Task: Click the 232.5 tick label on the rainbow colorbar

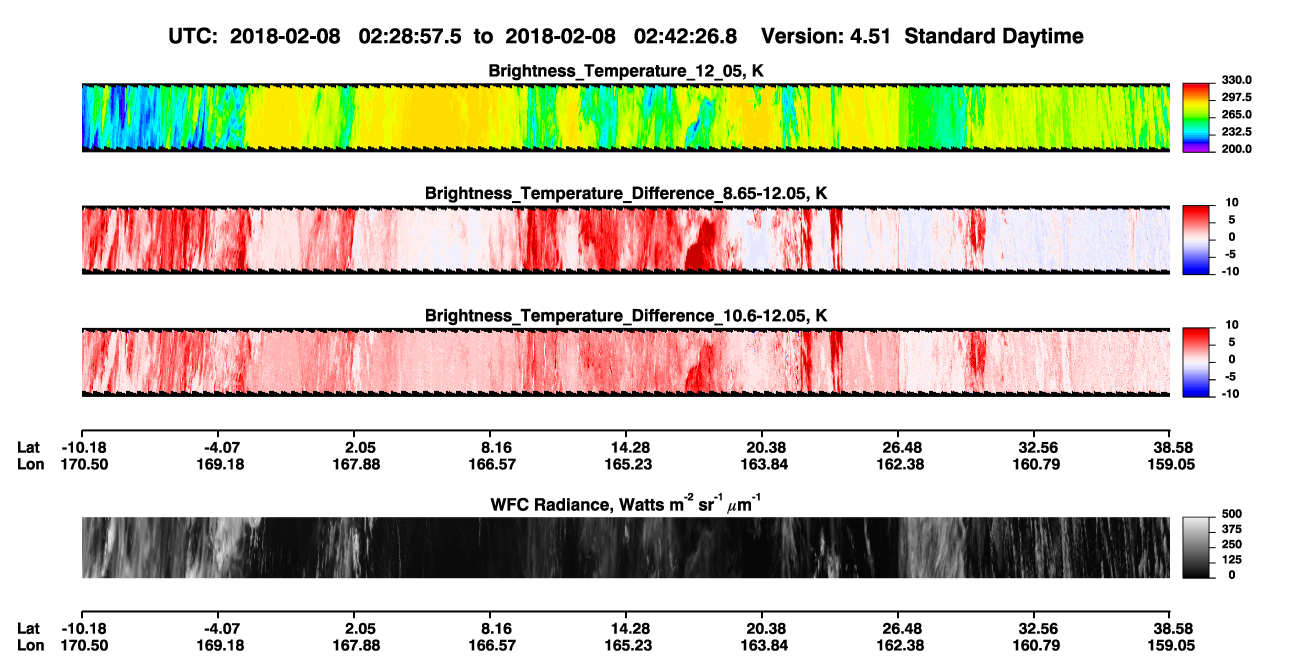Action: [x=1236, y=132]
